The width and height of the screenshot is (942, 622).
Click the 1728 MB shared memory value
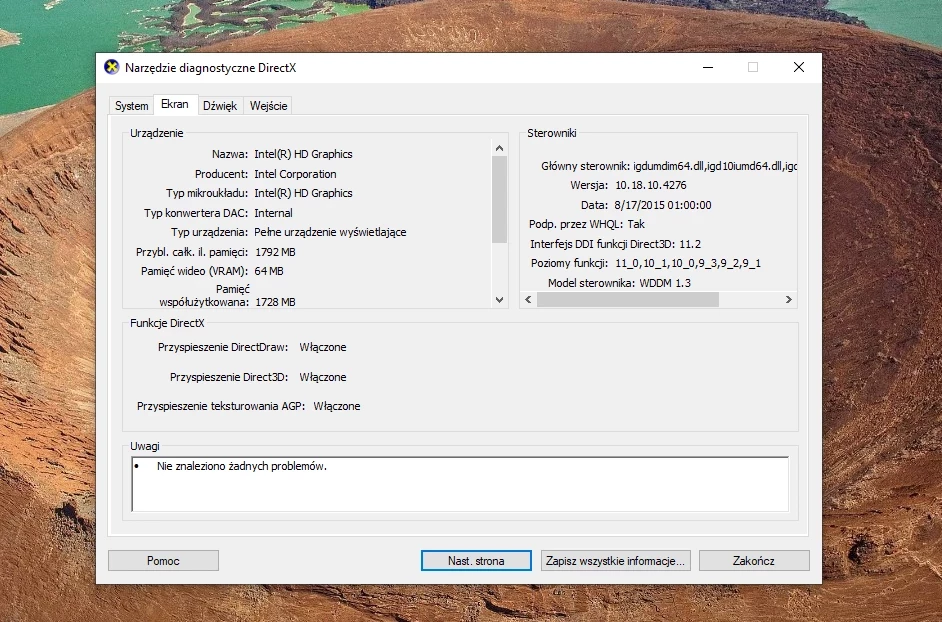click(x=275, y=302)
